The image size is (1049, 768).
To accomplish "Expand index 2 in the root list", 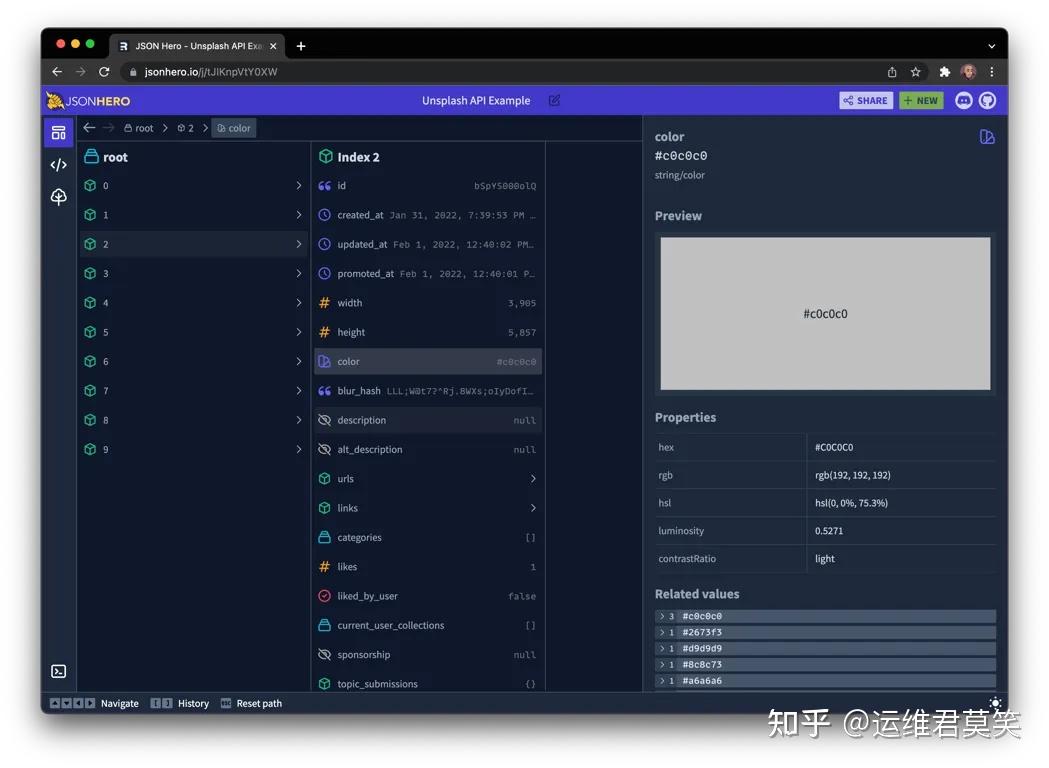I will pyautogui.click(x=296, y=243).
